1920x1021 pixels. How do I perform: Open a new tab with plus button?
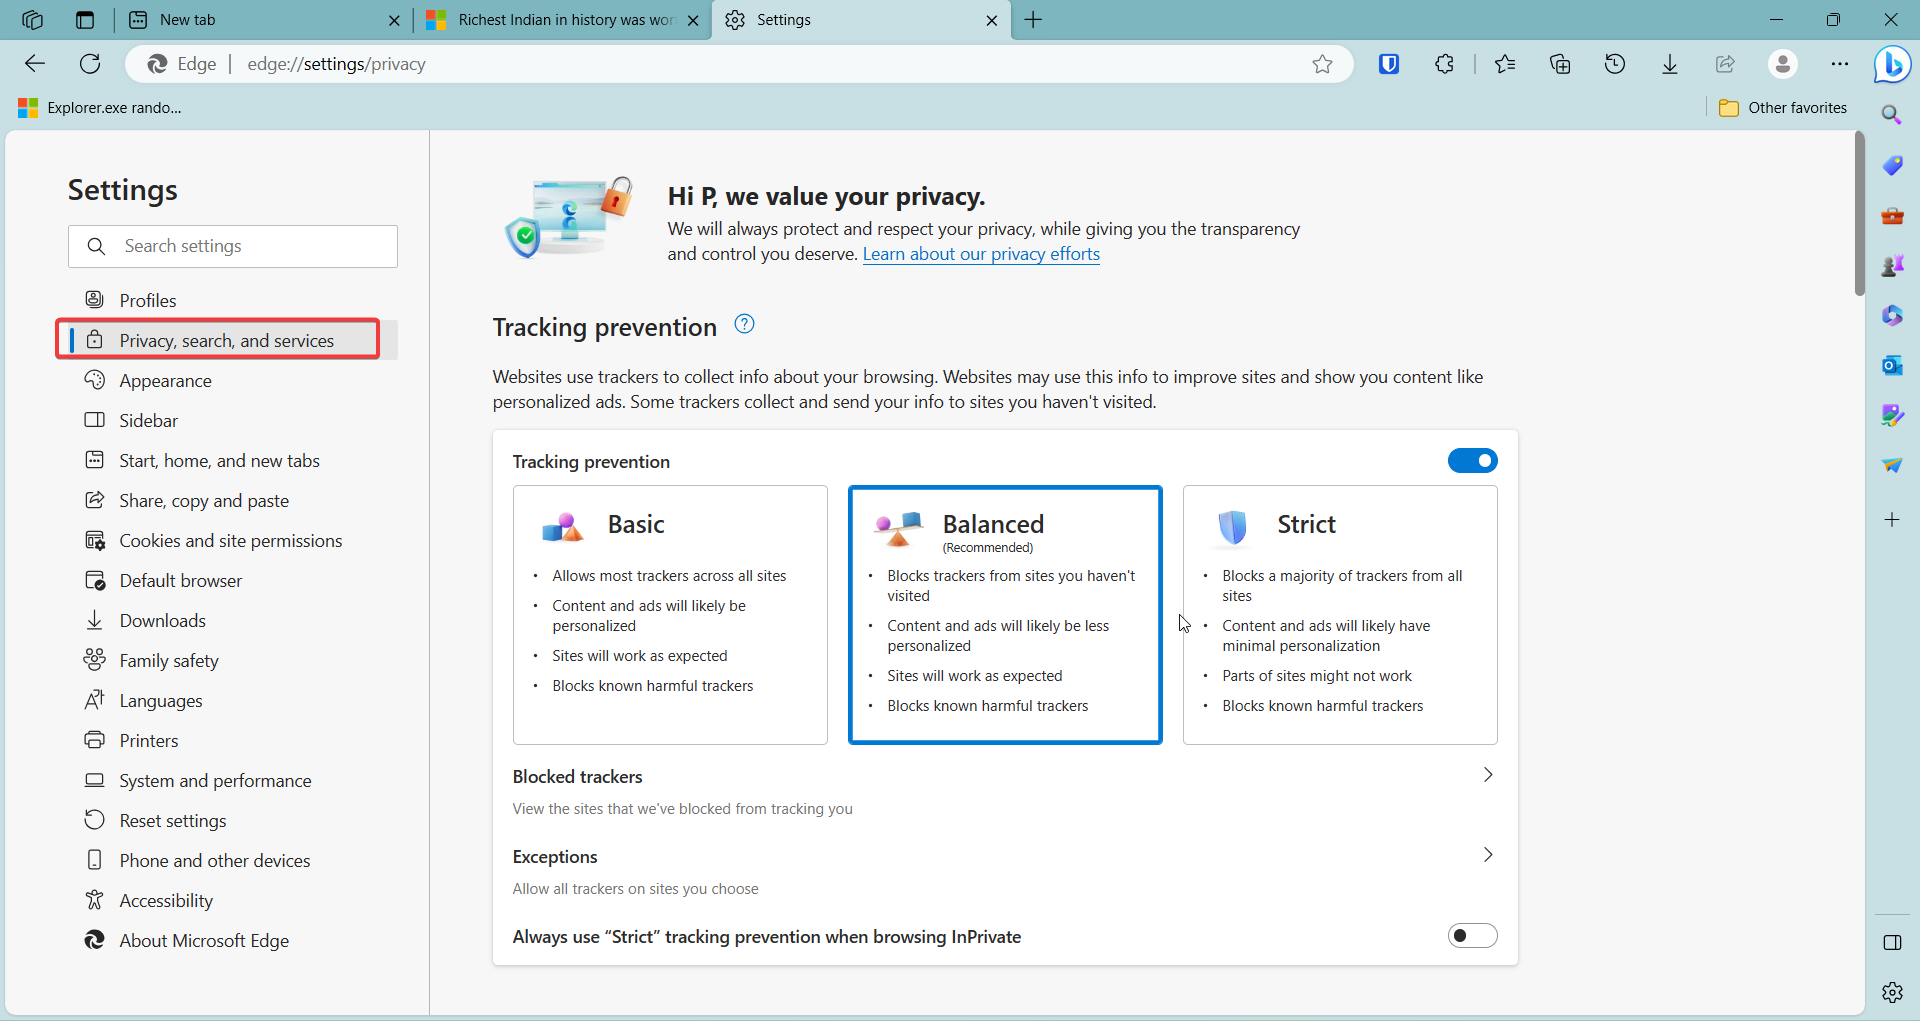pyautogui.click(x=1033, y=20)
